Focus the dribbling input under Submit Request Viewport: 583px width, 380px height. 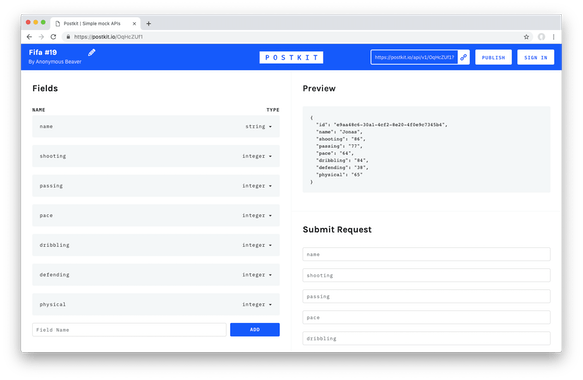click(426, 338)
